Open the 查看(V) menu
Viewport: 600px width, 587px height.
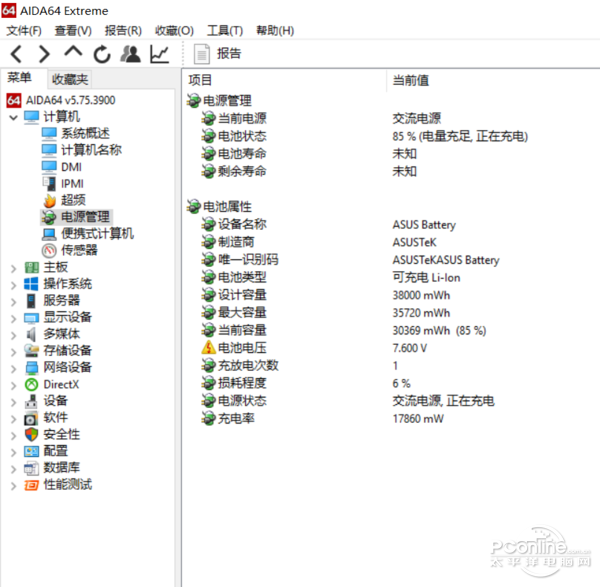click(x=73, y=31)
